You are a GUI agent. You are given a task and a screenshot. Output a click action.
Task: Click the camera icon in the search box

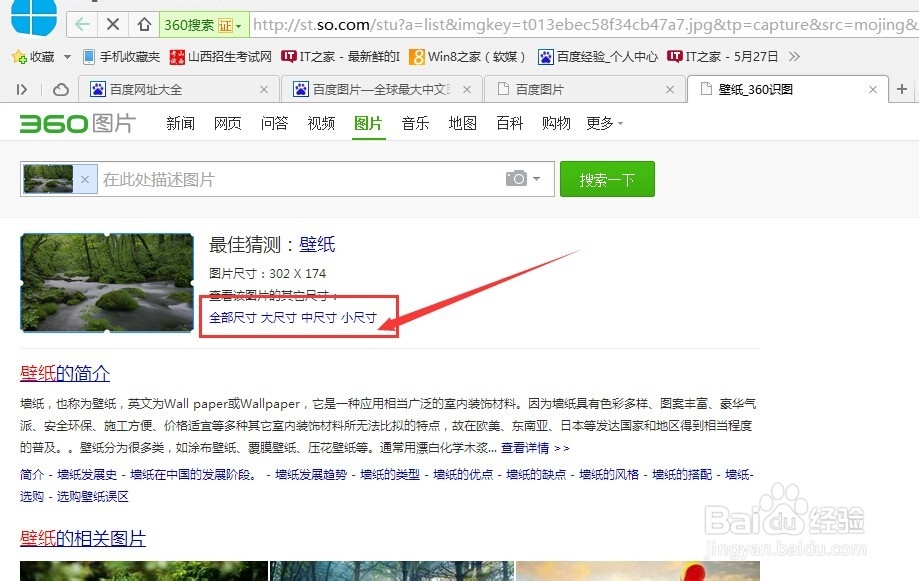coord(516,179)
